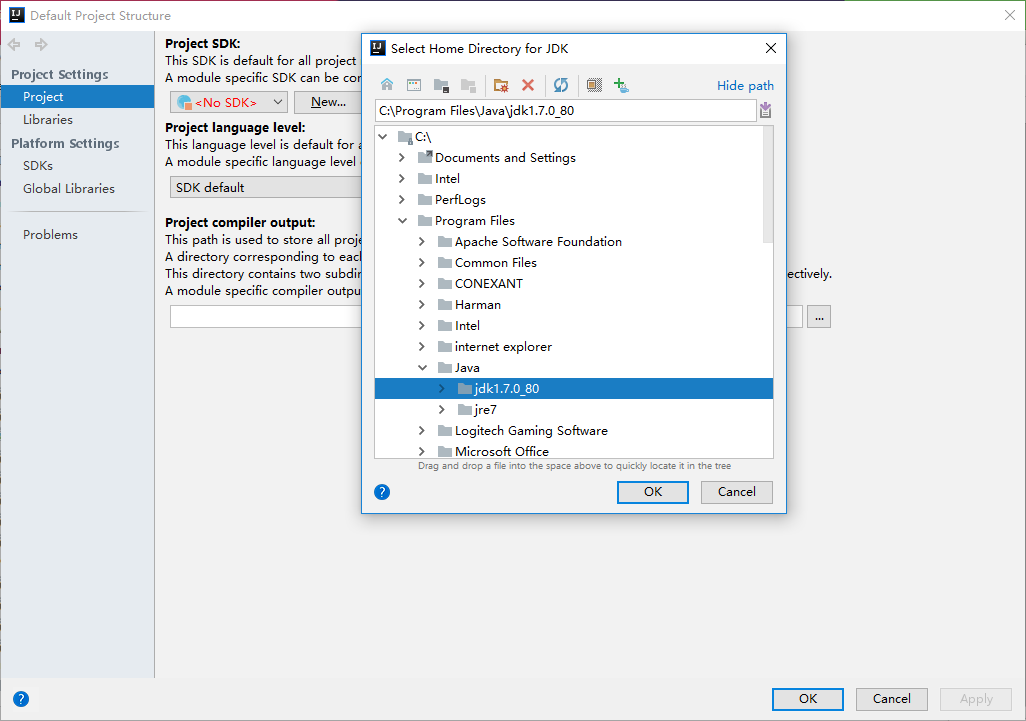This screenshot has height=721, width=1026.
Task: Create a new folder using the New Folder icon
Action: [500, 85]
